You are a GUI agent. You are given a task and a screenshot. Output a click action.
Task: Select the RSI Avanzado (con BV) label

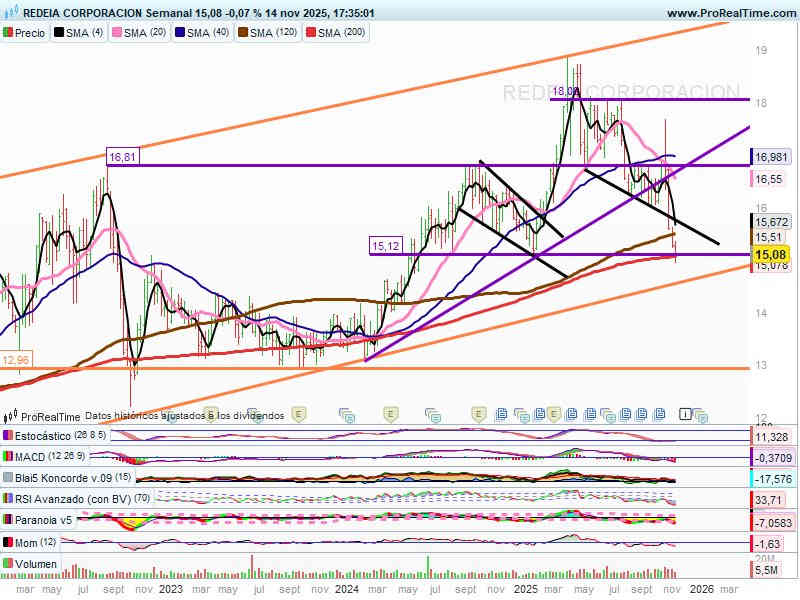(x=70, y=499)
